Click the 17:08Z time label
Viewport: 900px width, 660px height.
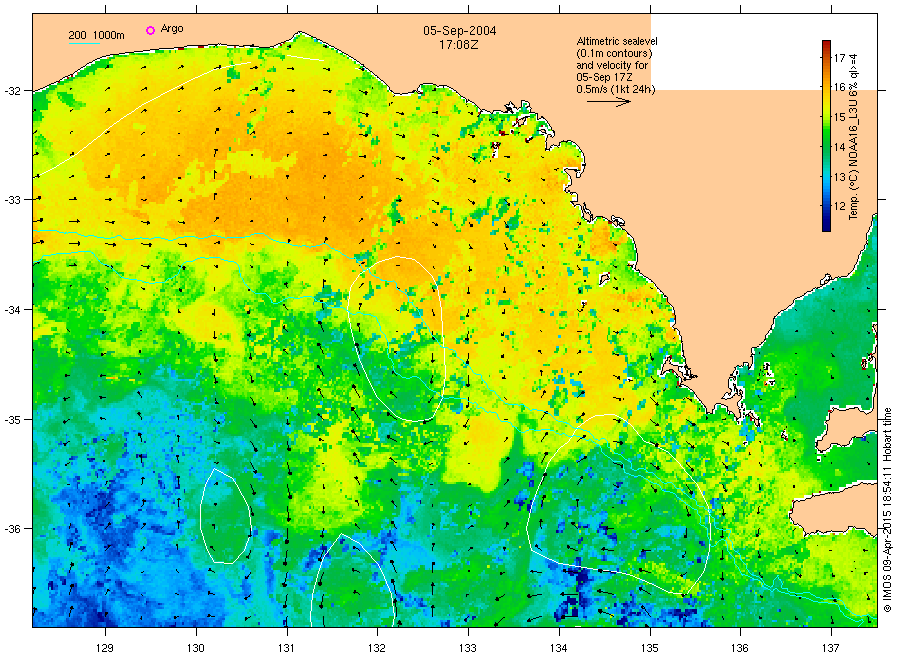coord(459,44)
